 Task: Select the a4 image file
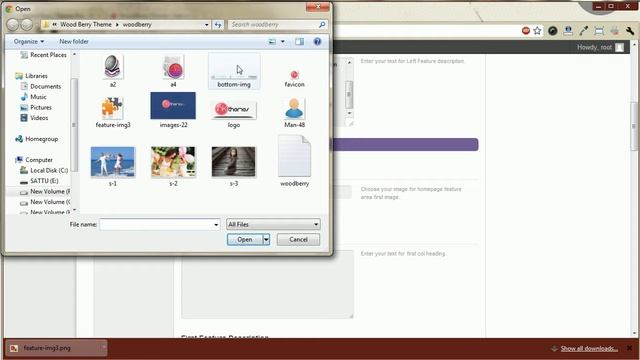[173, 71]
